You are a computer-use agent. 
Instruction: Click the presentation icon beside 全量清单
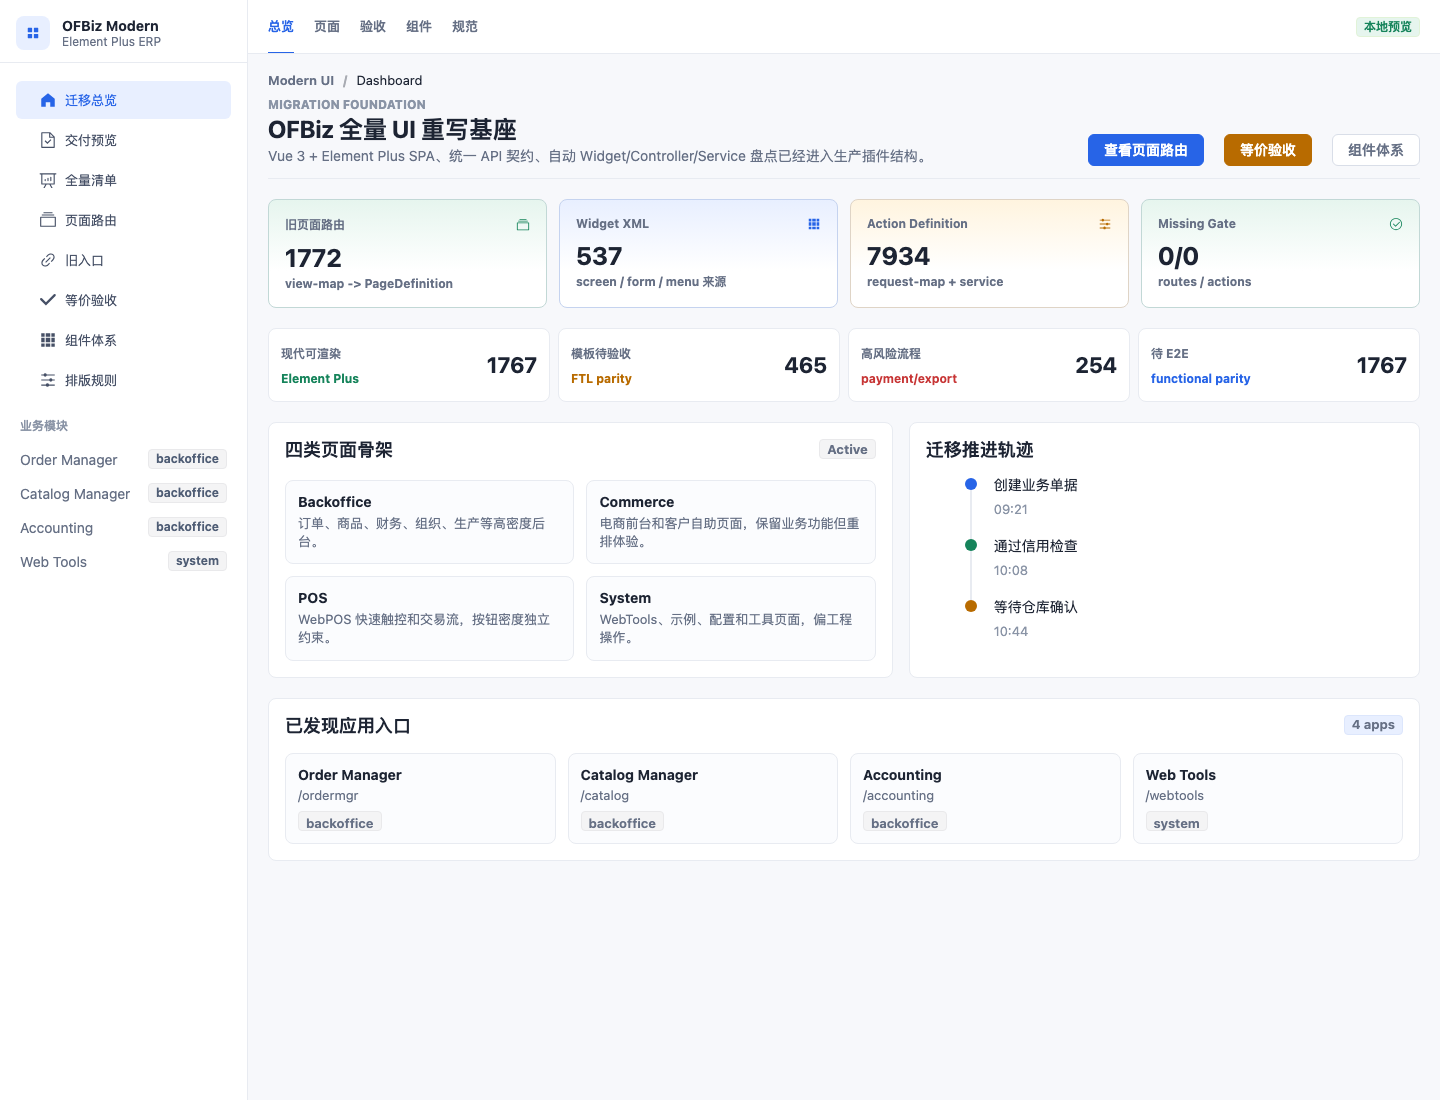point(47,180)
